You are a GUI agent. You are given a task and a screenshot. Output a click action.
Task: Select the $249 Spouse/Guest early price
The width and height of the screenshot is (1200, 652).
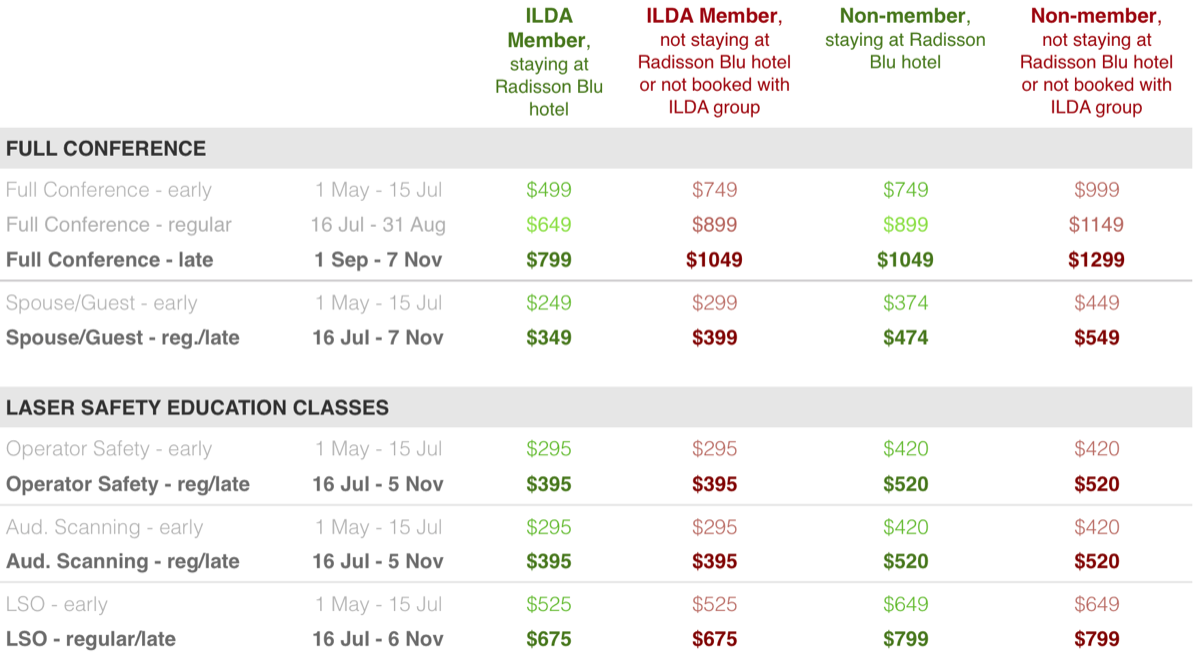point(549,303)
